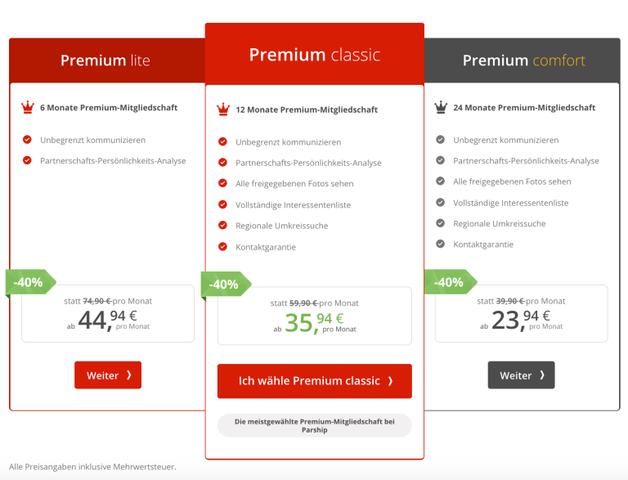Click the Vollständige Interessentenliste checkmark in Premium comfort
This screenshot has height=480, width=628.
(x=440, y=202)
